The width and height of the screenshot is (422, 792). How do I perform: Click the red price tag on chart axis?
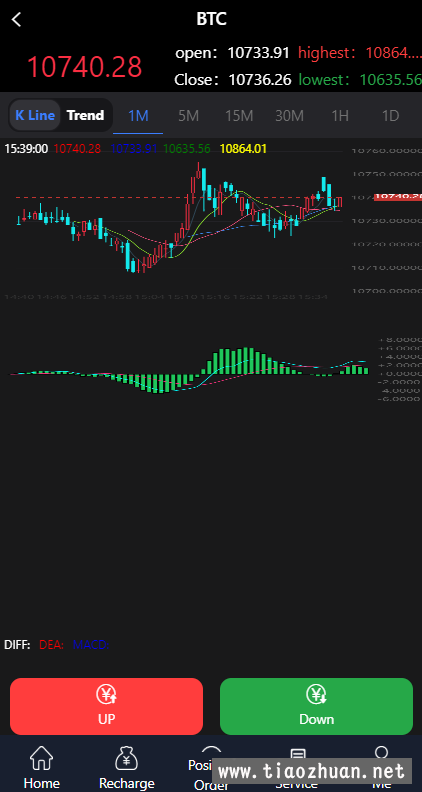[x=398, y=197]
